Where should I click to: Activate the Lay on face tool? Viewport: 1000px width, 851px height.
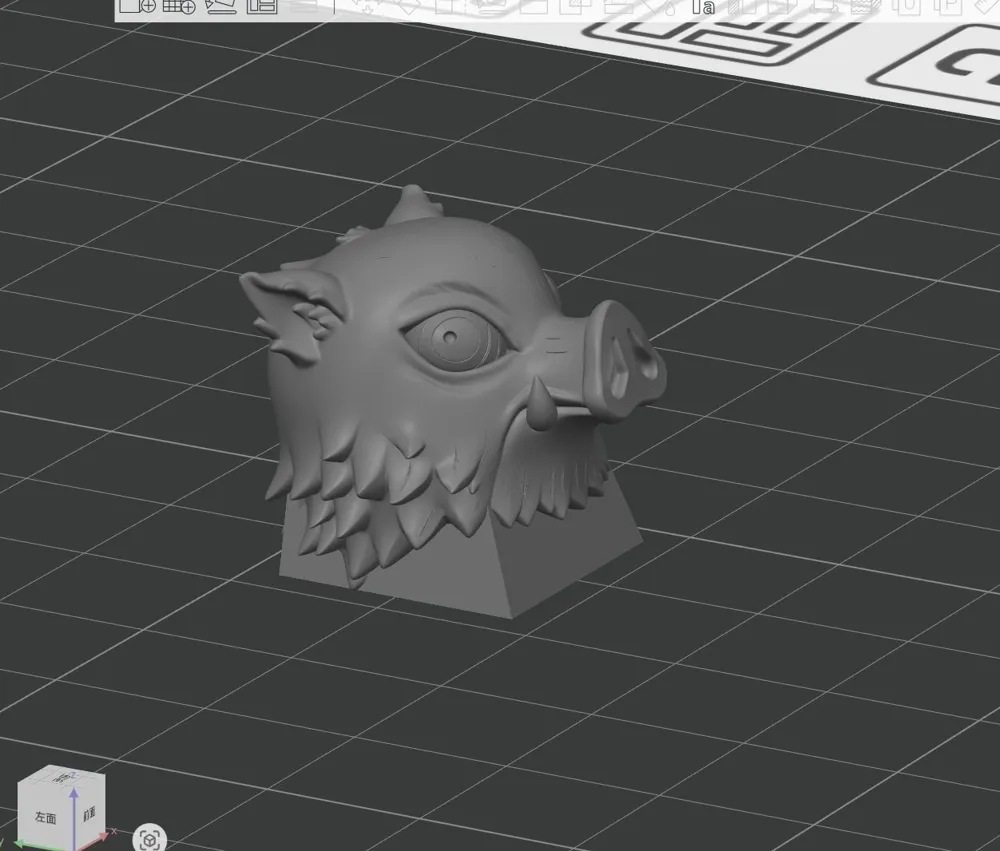pos(488,6)
